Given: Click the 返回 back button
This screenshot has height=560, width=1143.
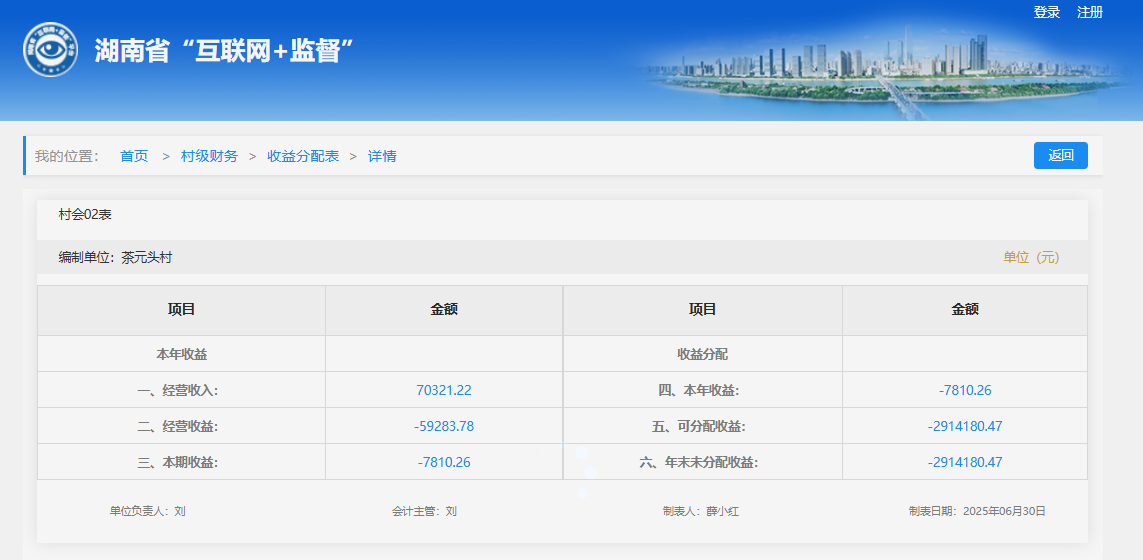Looking at the screenshot, I should point(1061,155).
